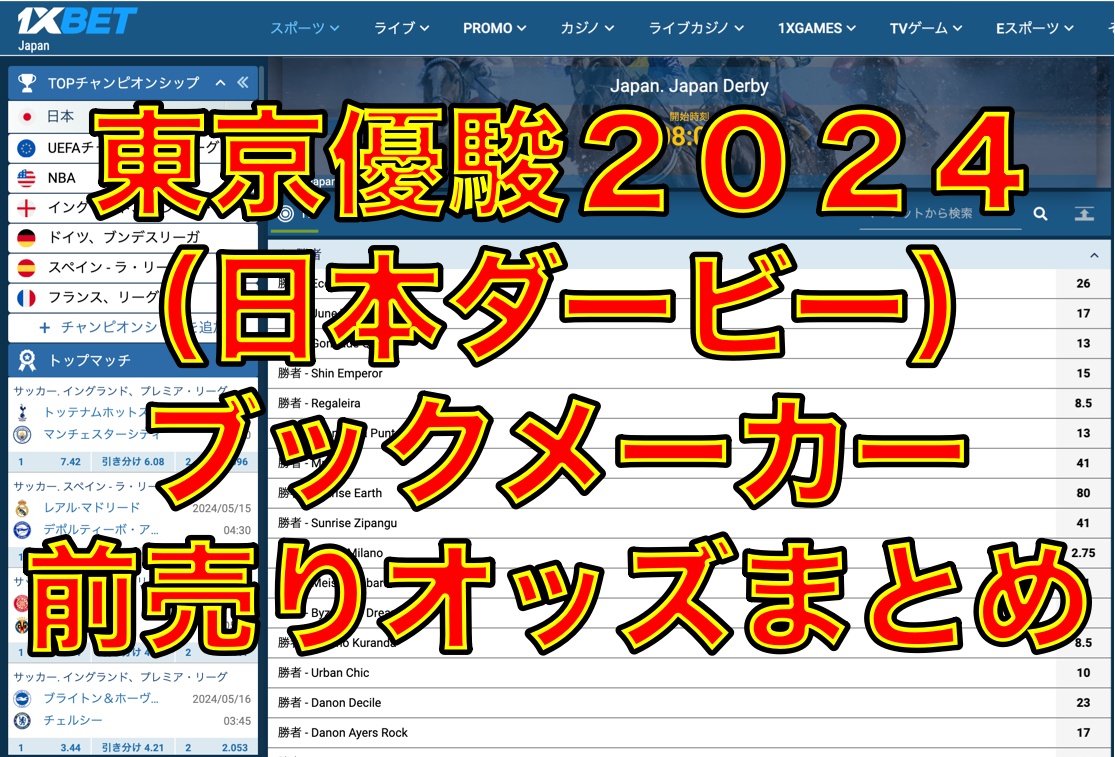
Task: Open the ライブカジノ menu
Action: click(x=695, y=28)
